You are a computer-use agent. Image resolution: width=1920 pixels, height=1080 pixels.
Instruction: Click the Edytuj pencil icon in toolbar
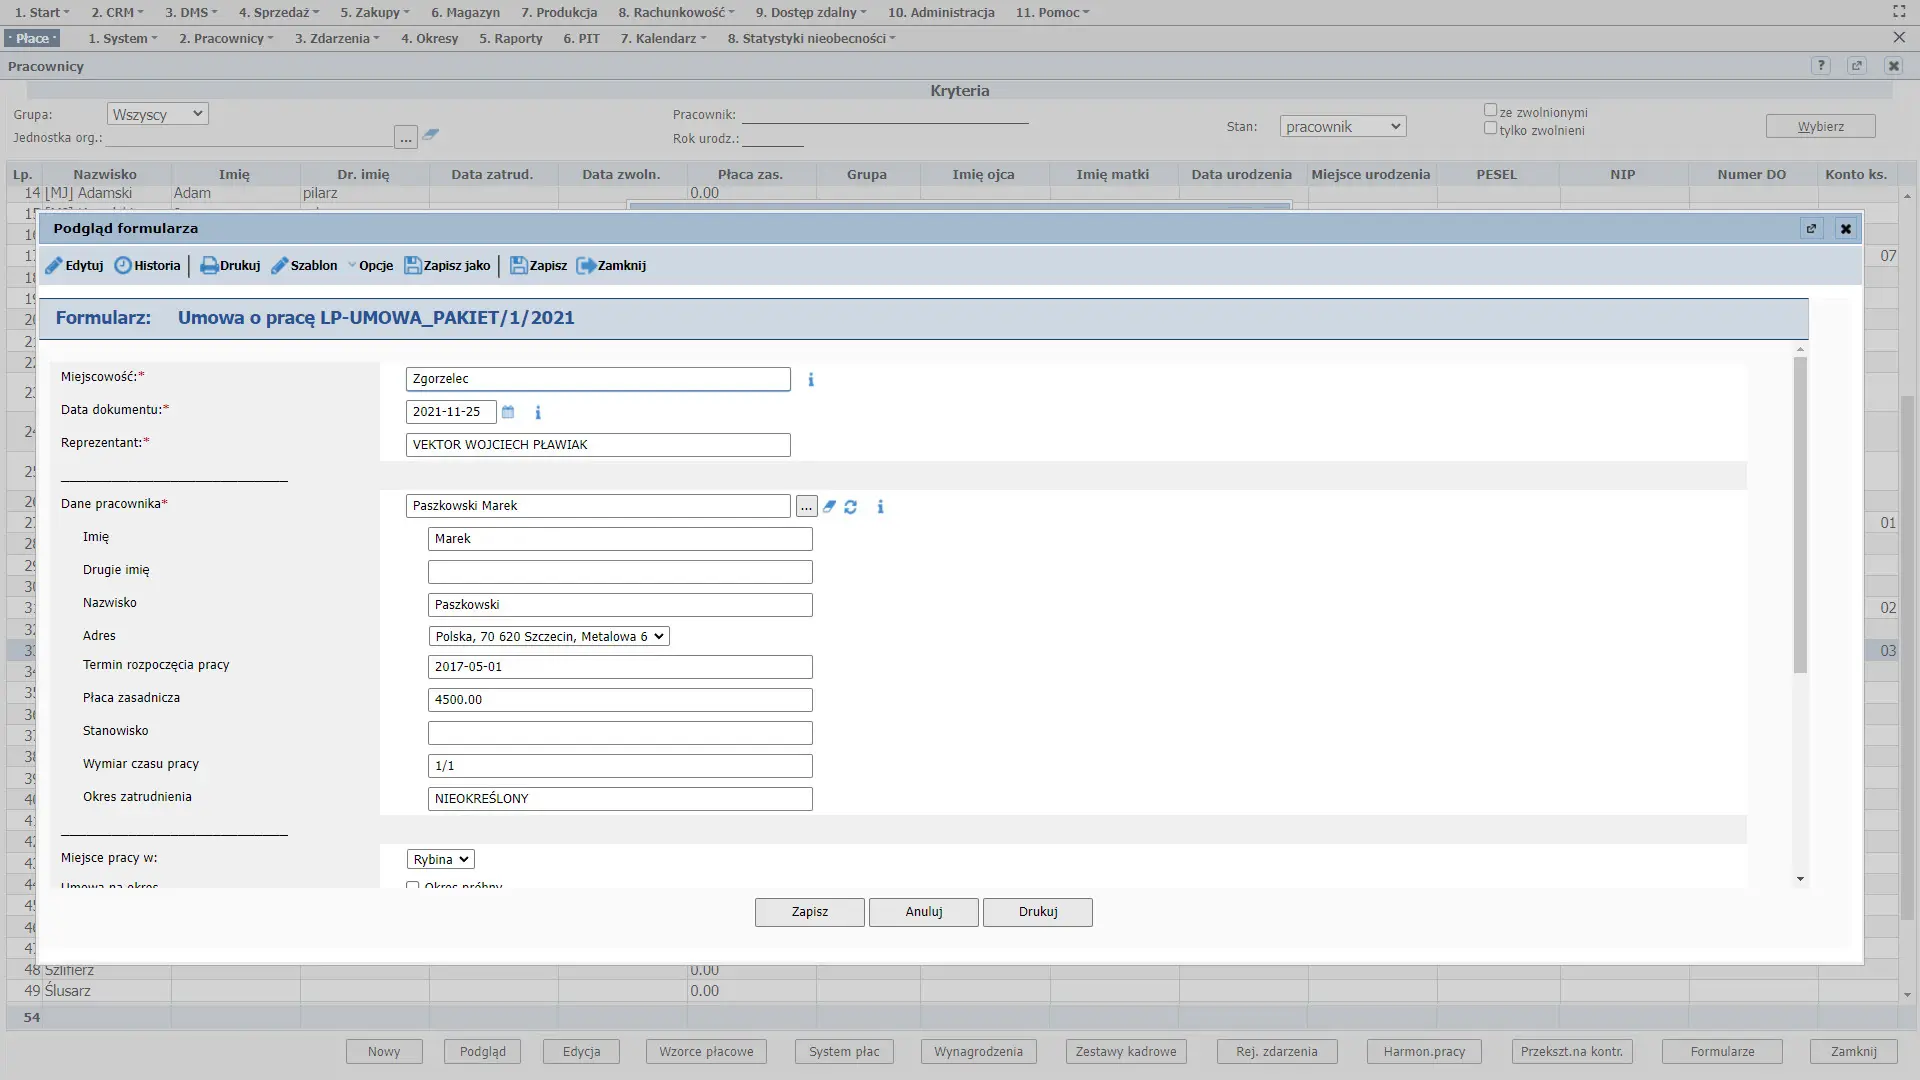tap(54, 266)
